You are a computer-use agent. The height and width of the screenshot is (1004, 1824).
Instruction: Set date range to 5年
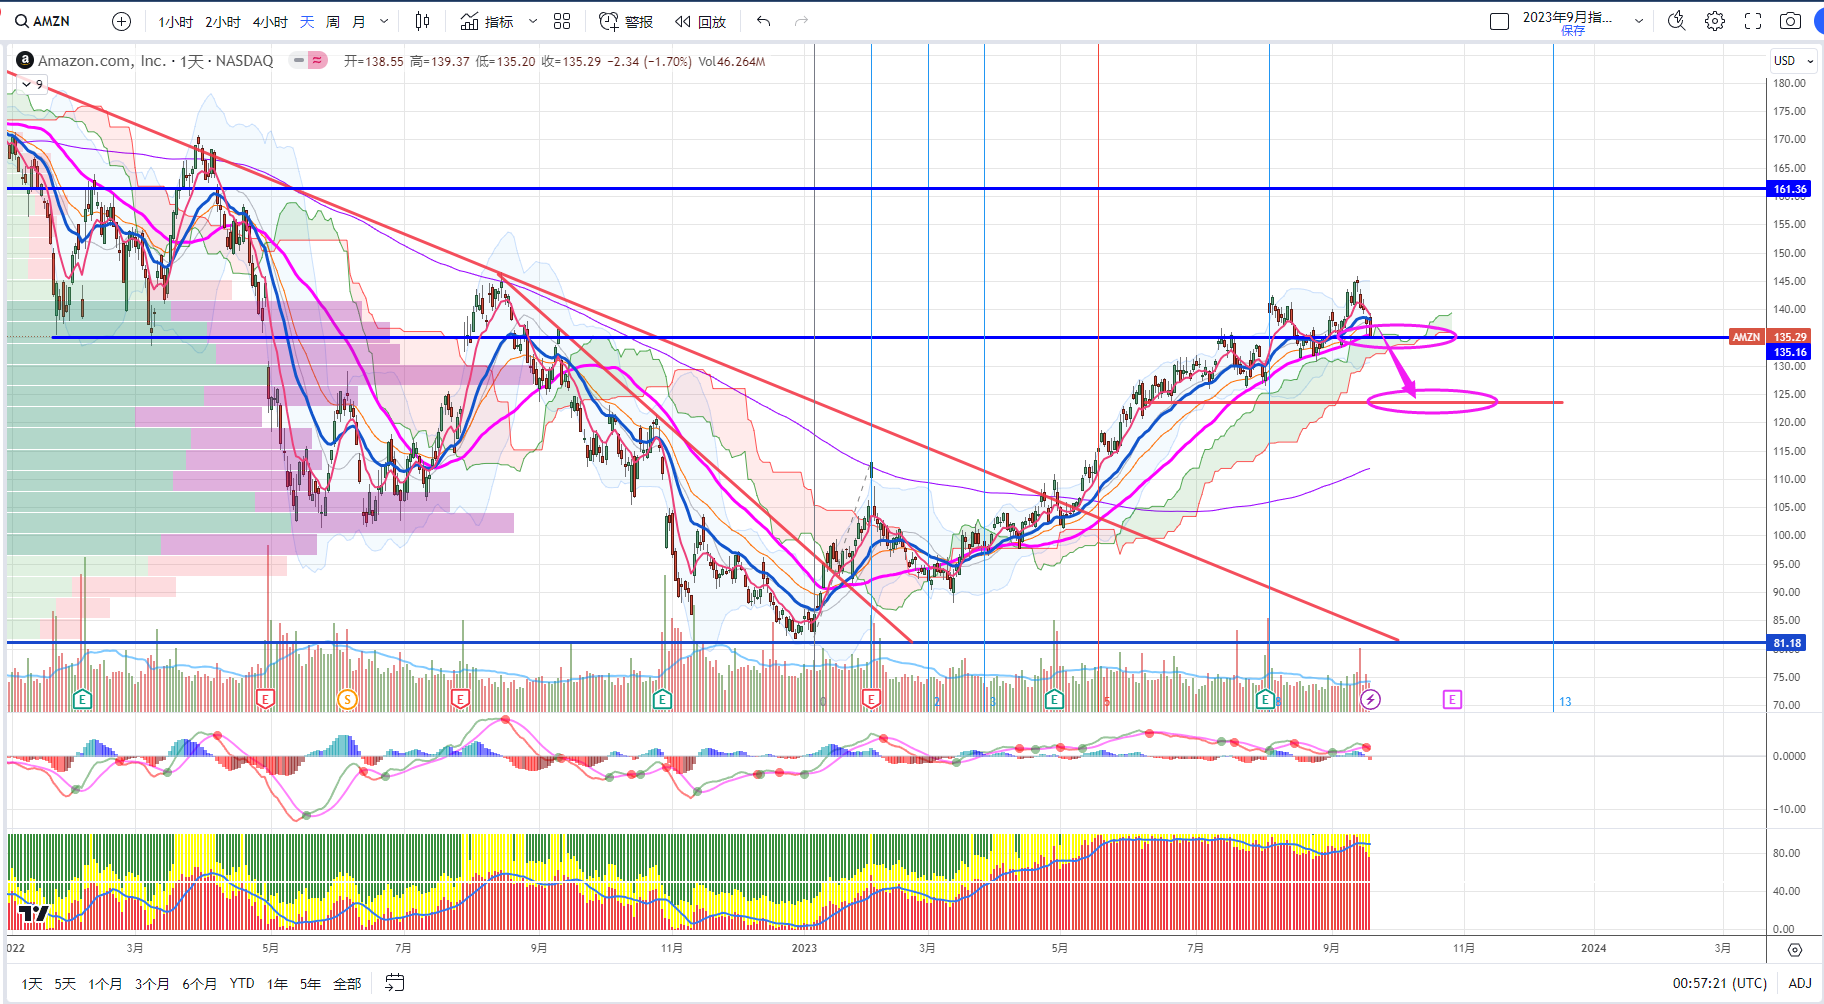(310, 984)
